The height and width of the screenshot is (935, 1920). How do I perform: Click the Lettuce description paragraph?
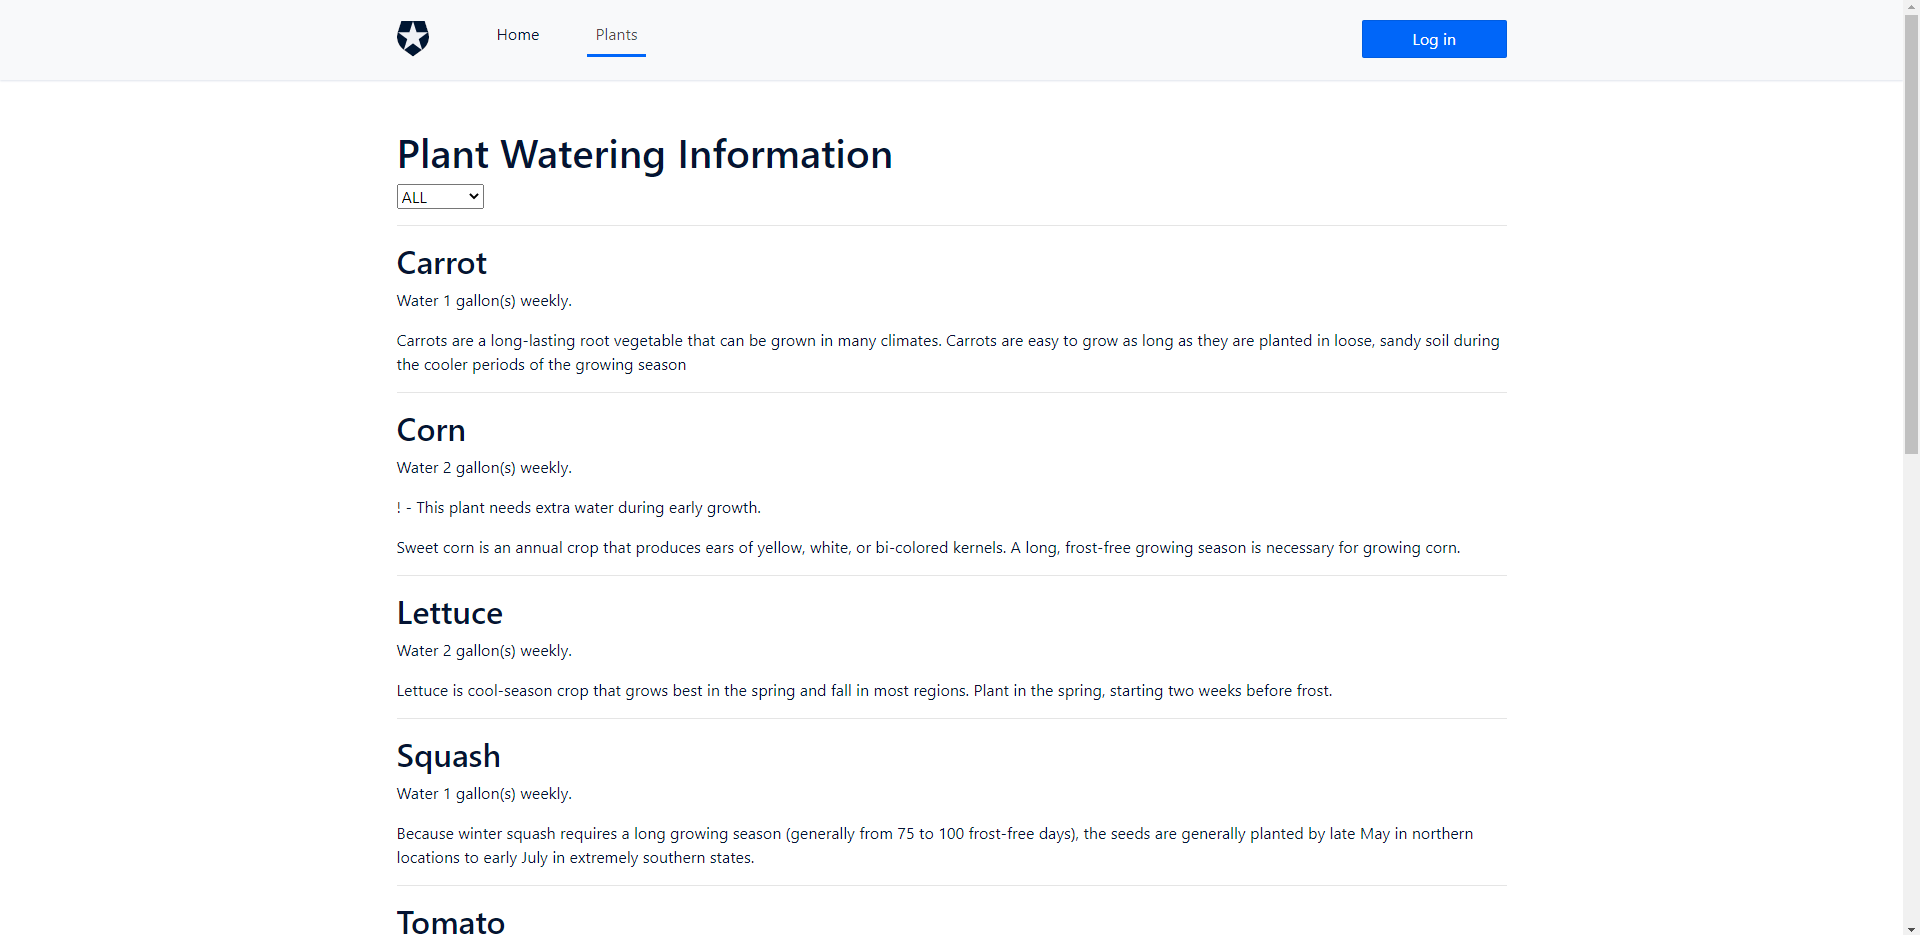click(x=864, y=691)
